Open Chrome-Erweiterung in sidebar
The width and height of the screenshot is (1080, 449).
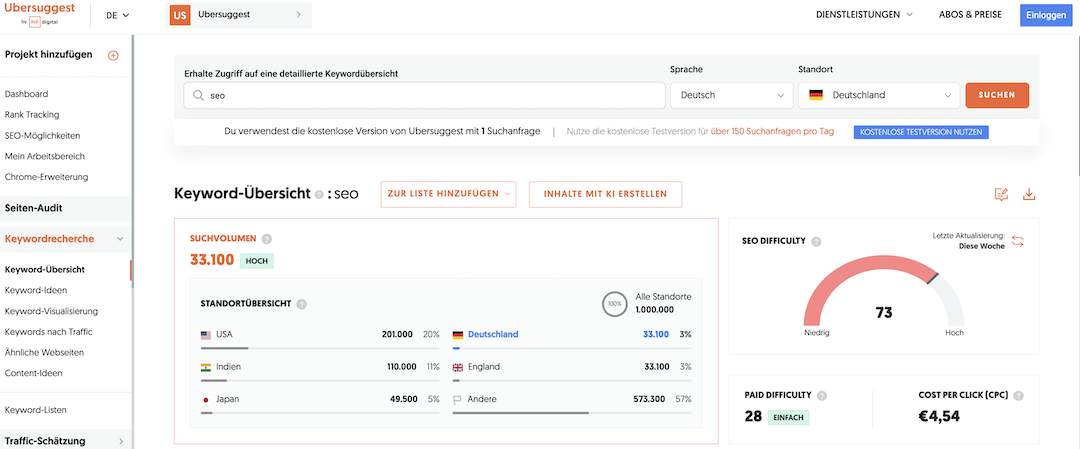46,177
